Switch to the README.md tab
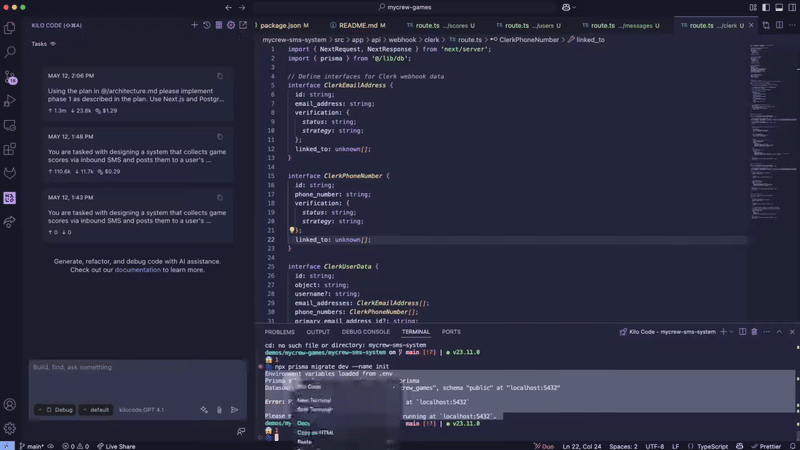The height and width of the screenshot is (450, 800). [360, 25]
